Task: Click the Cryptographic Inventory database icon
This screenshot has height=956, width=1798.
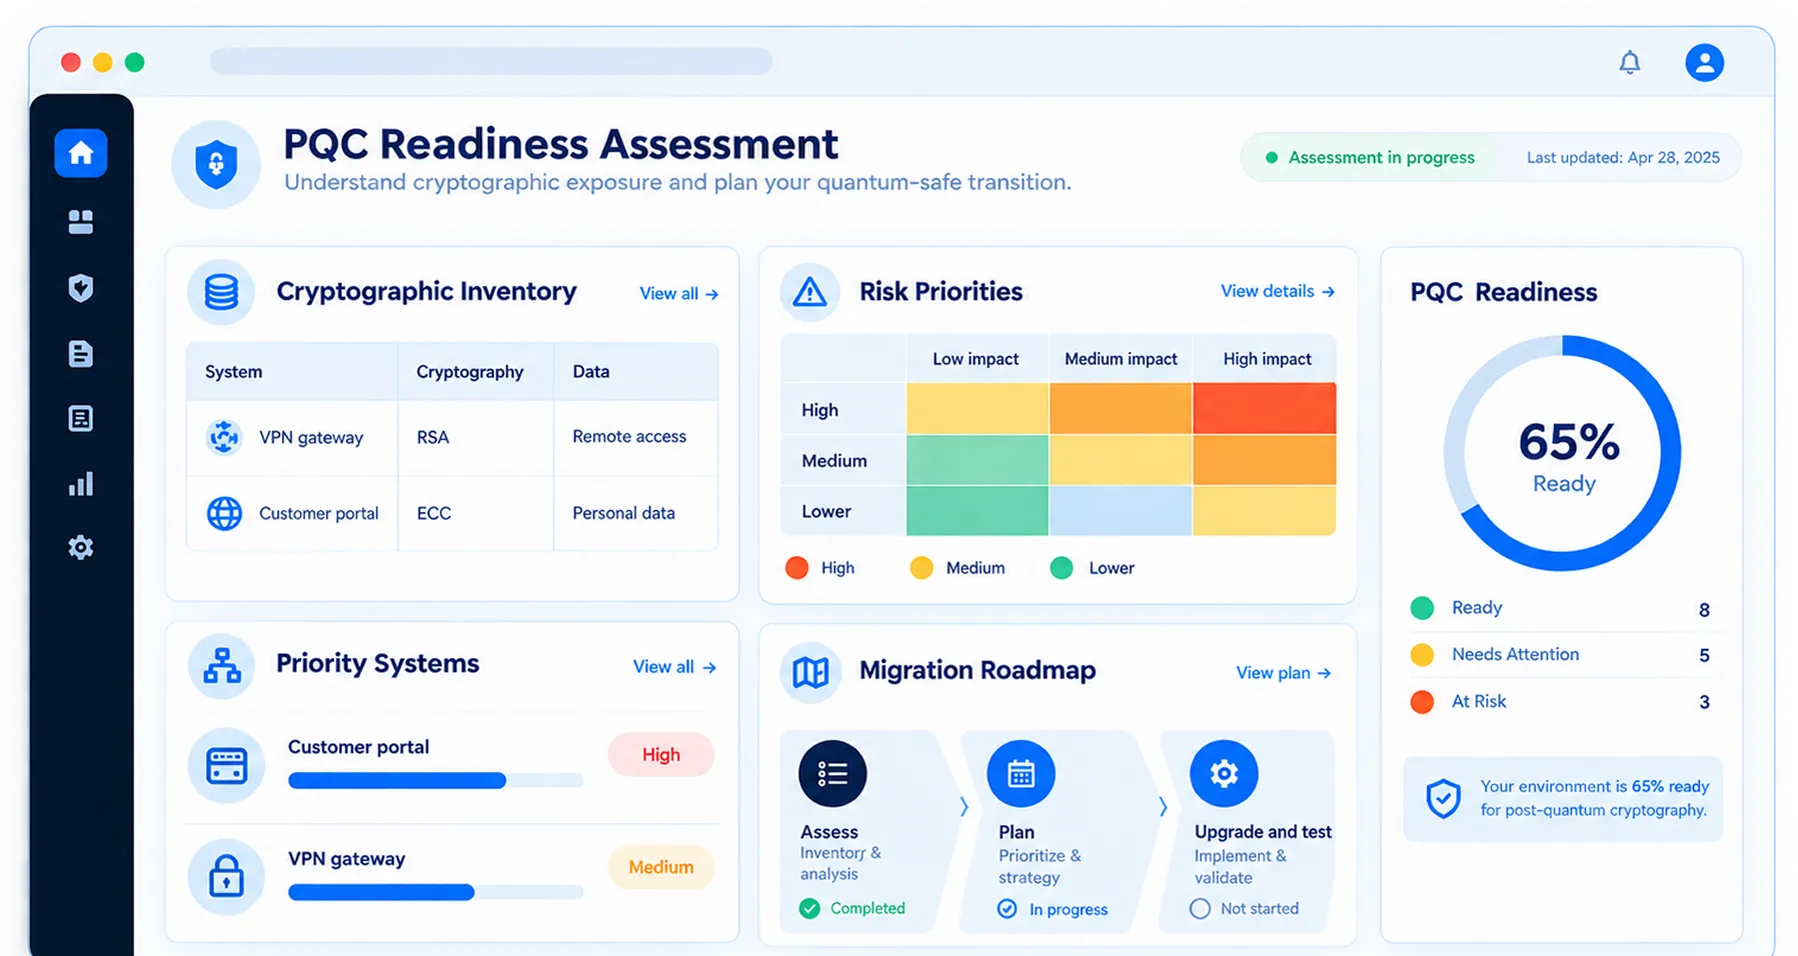Action: [221, 292]
